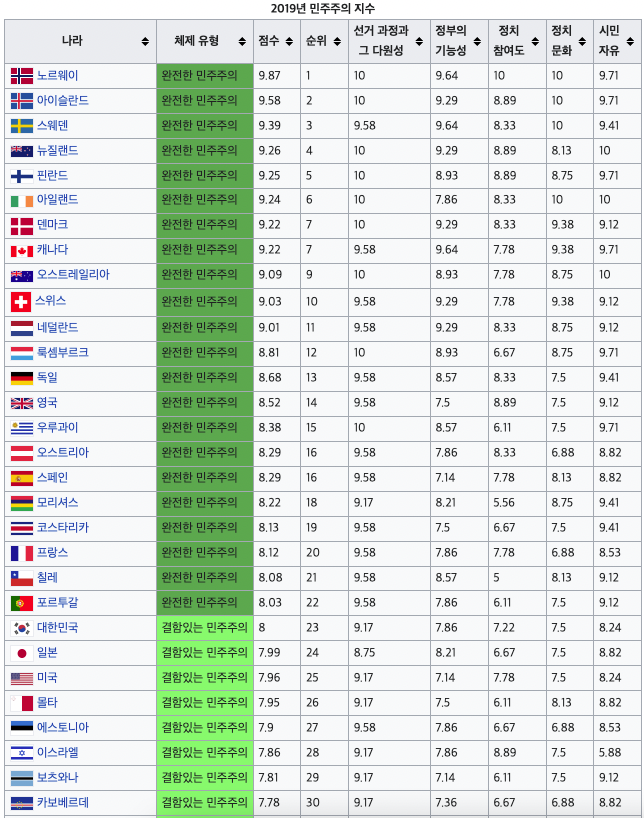Click the Ireland flag icon
Image resolution: width=644 pixels, height=818 pixels.
[21, 201]
